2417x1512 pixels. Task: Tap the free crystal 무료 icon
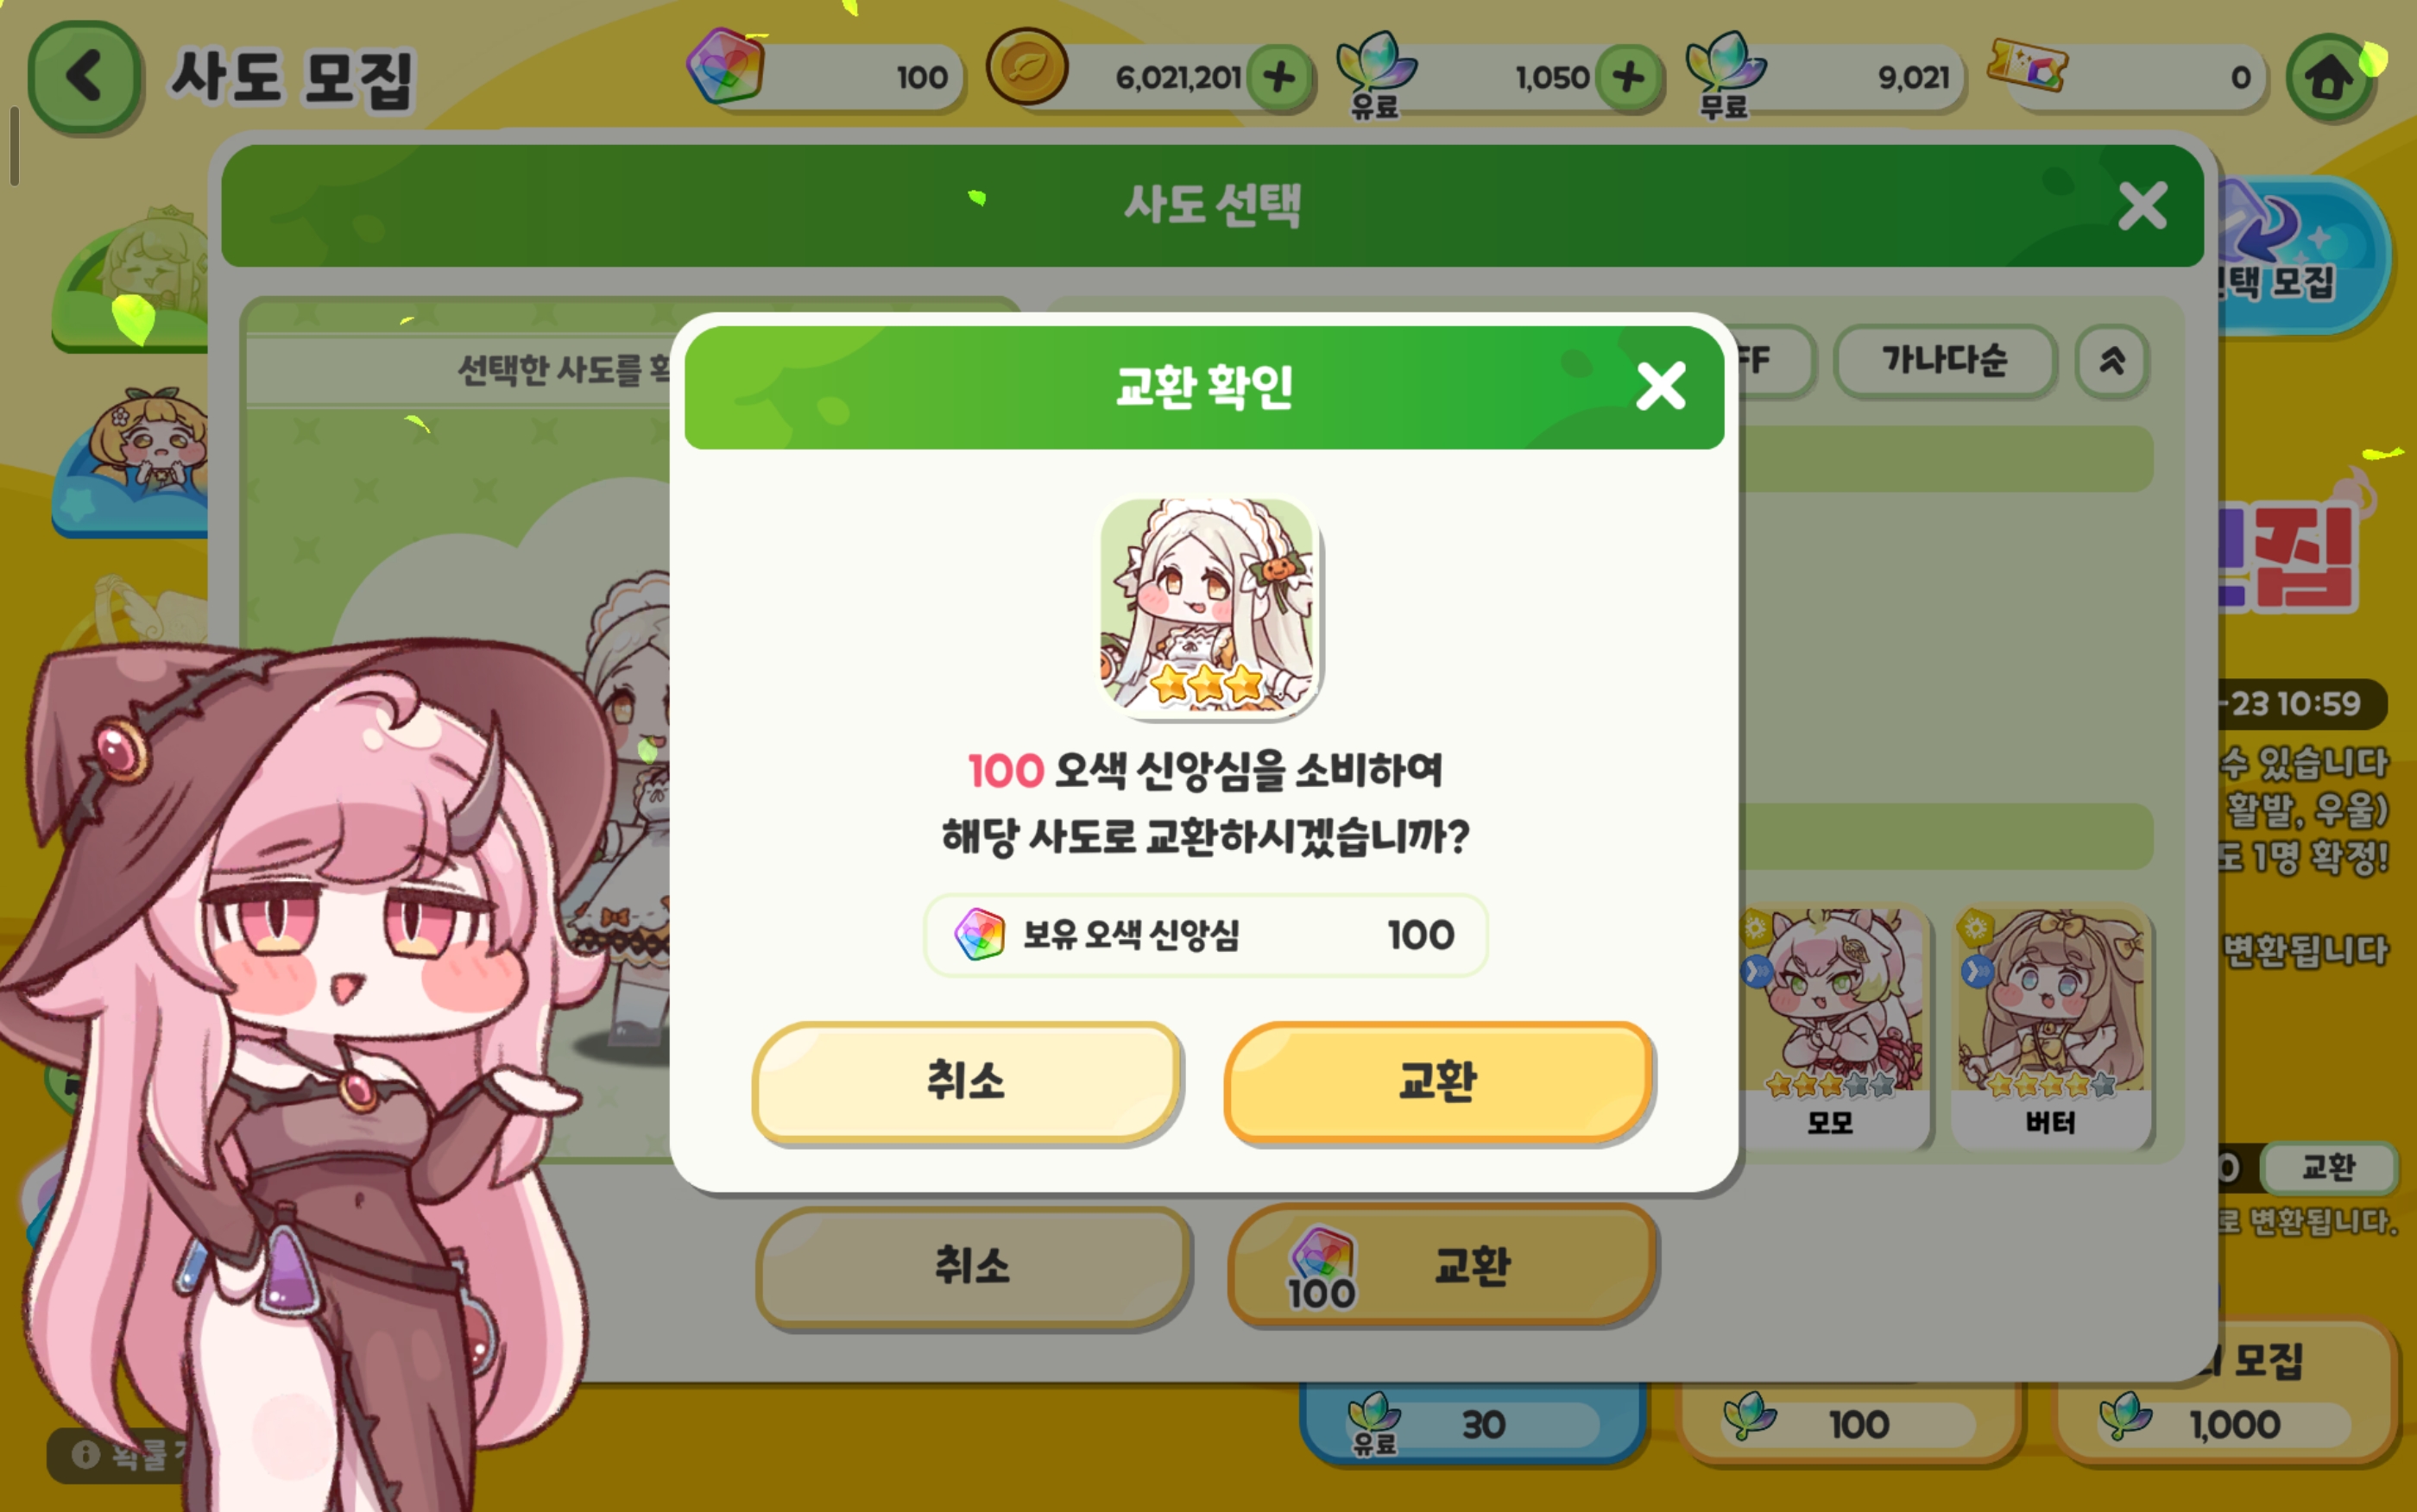(x=1726, y=72)
